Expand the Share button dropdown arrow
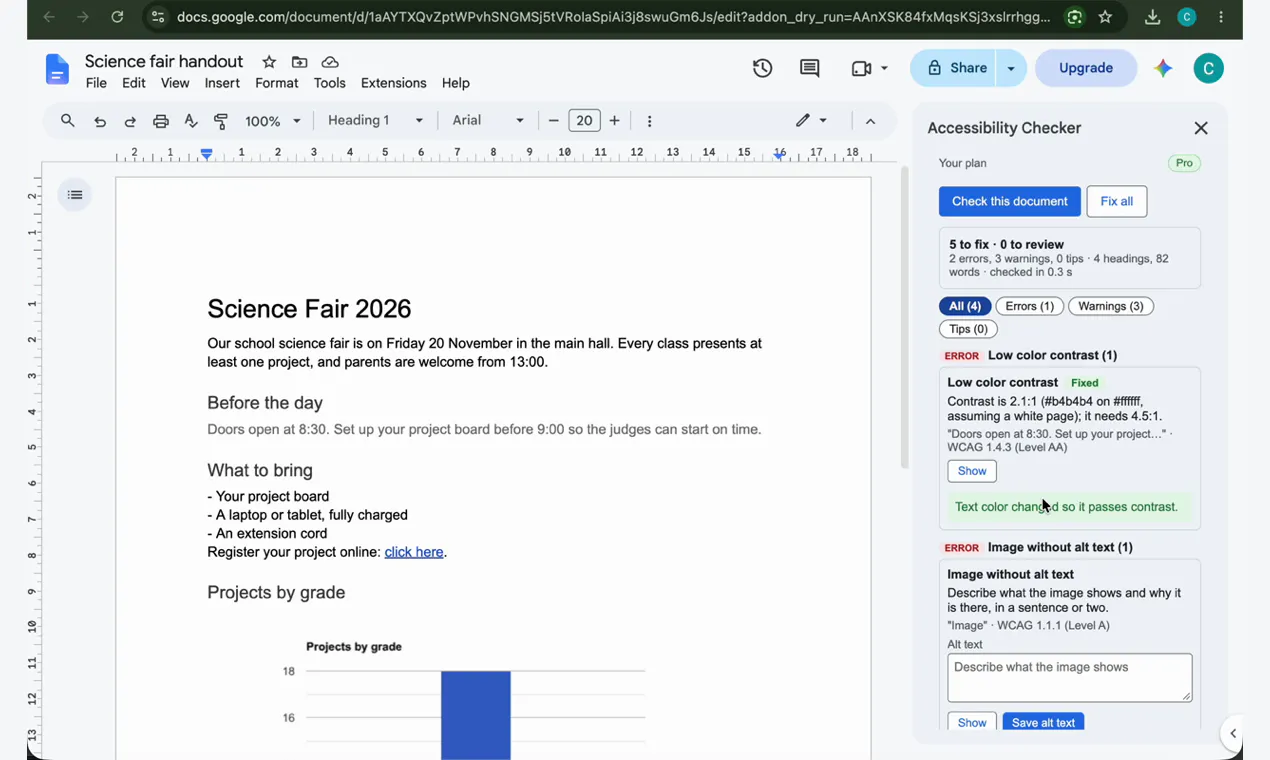 click(1011, 68)
